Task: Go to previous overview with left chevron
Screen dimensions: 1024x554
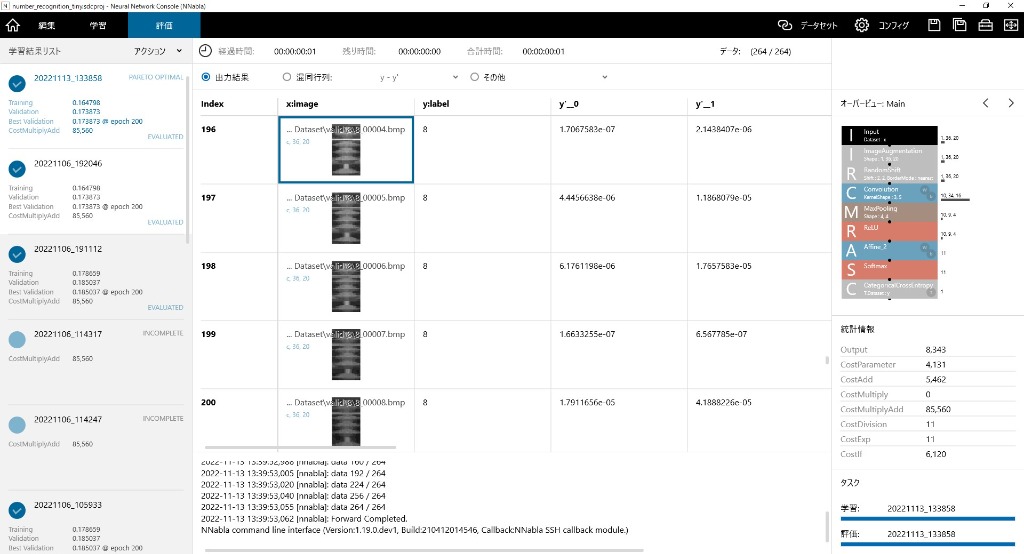Action: click(986, 103)
